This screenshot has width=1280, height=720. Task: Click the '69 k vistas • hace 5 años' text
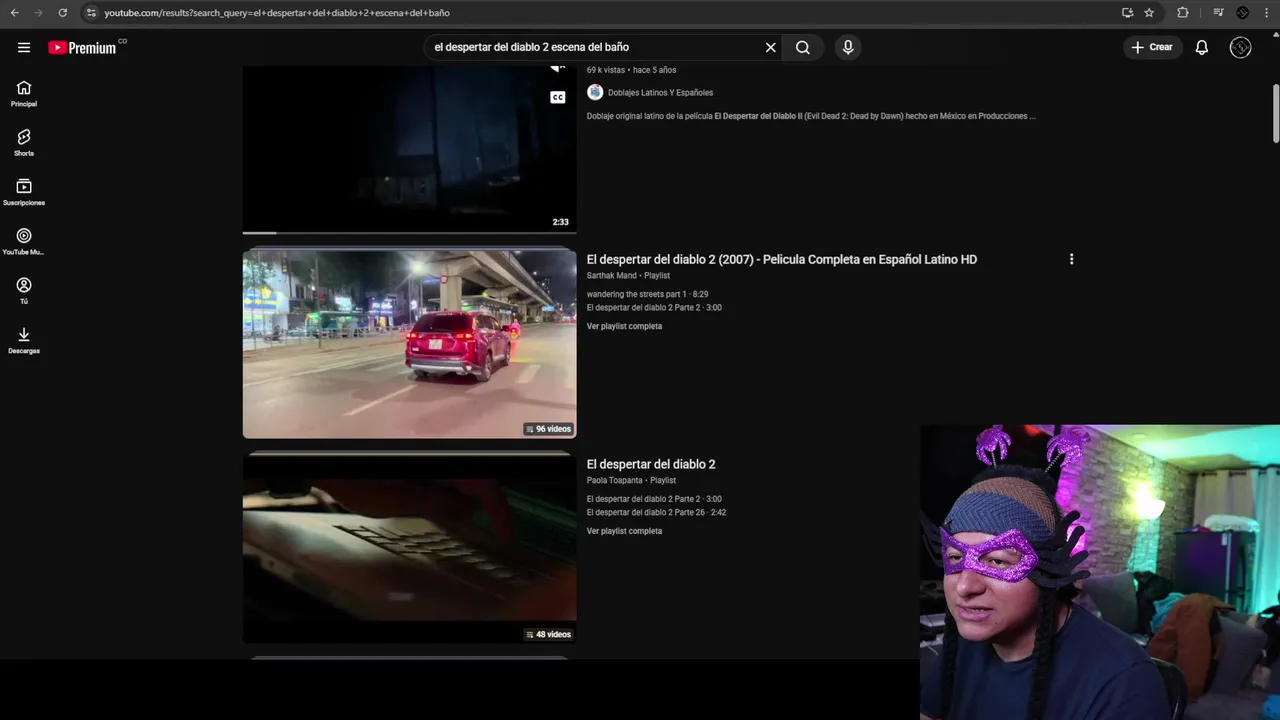coord(631,70)
